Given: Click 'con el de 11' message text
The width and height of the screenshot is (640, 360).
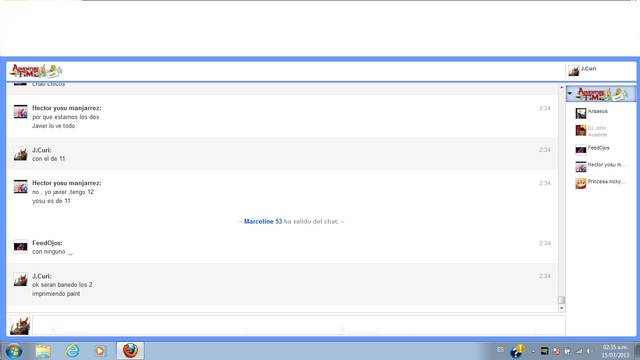Looking at the screenshot, I should pyautogui.click(x=49, y=158).
